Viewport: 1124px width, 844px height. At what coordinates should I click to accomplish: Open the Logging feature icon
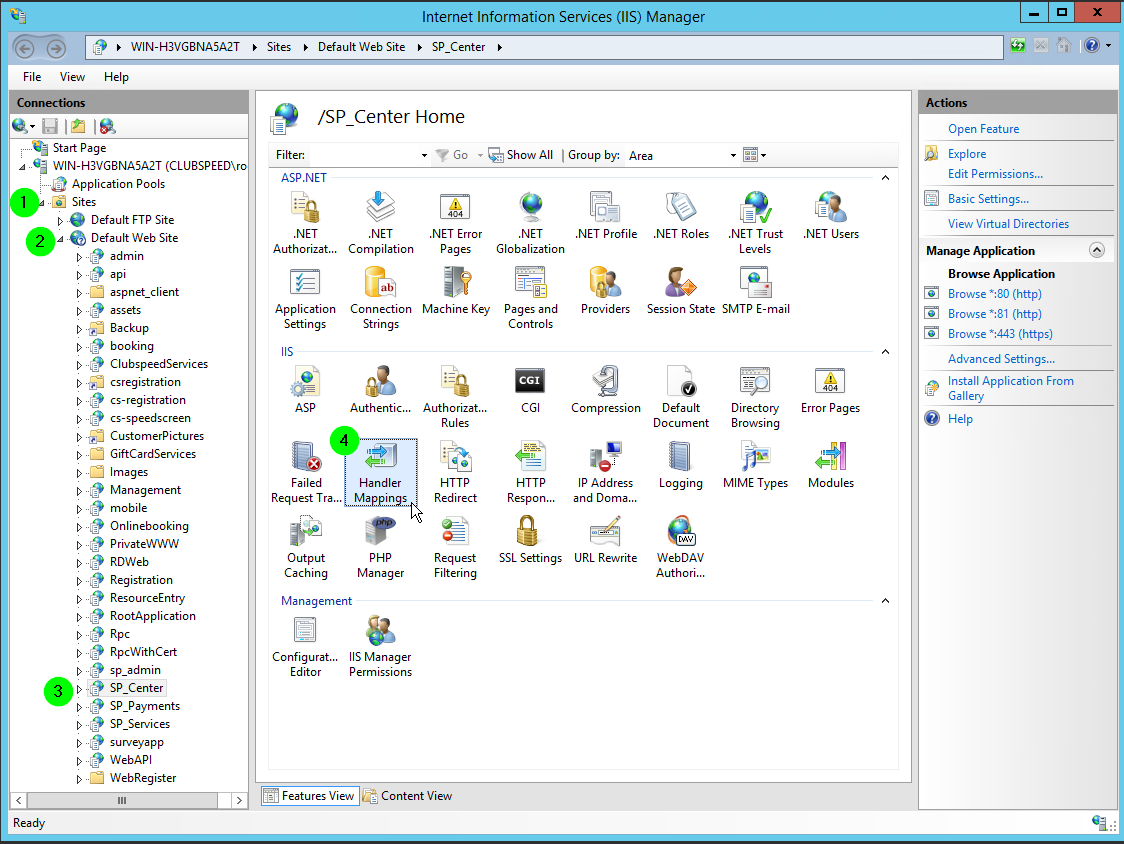pos(680,465)
